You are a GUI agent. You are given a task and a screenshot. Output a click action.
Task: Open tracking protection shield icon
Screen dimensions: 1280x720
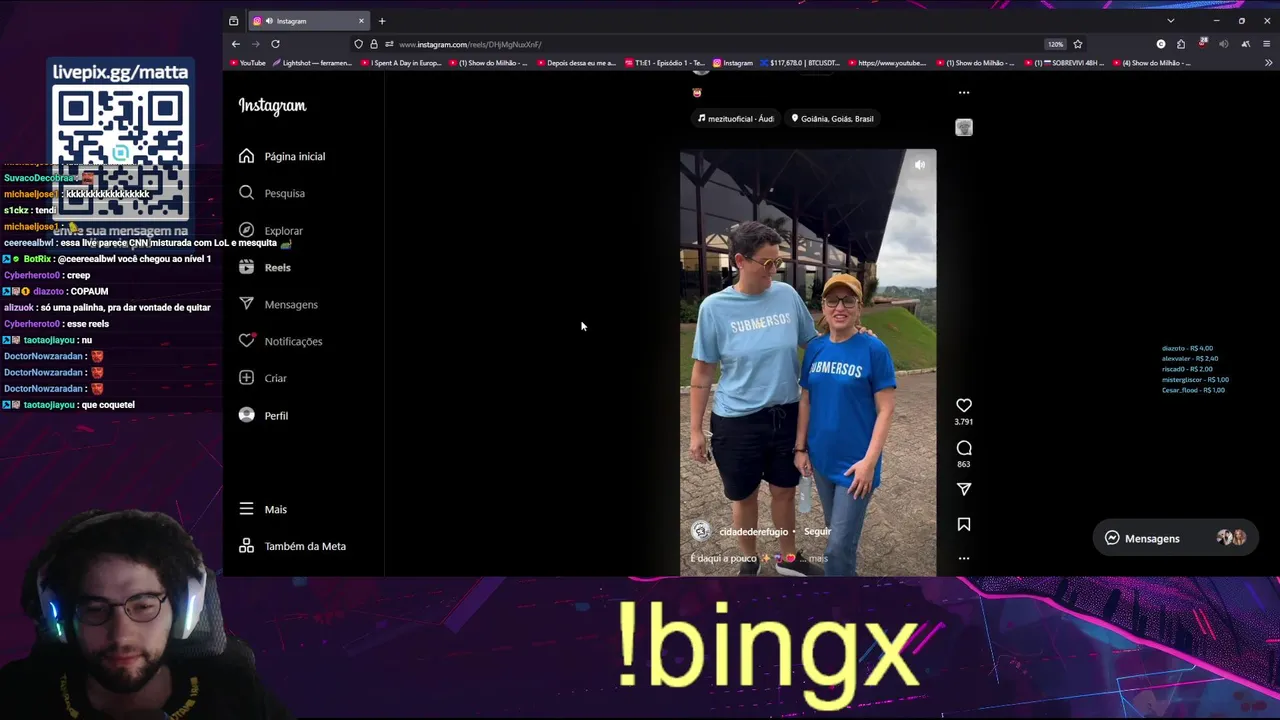coord(359,44)
